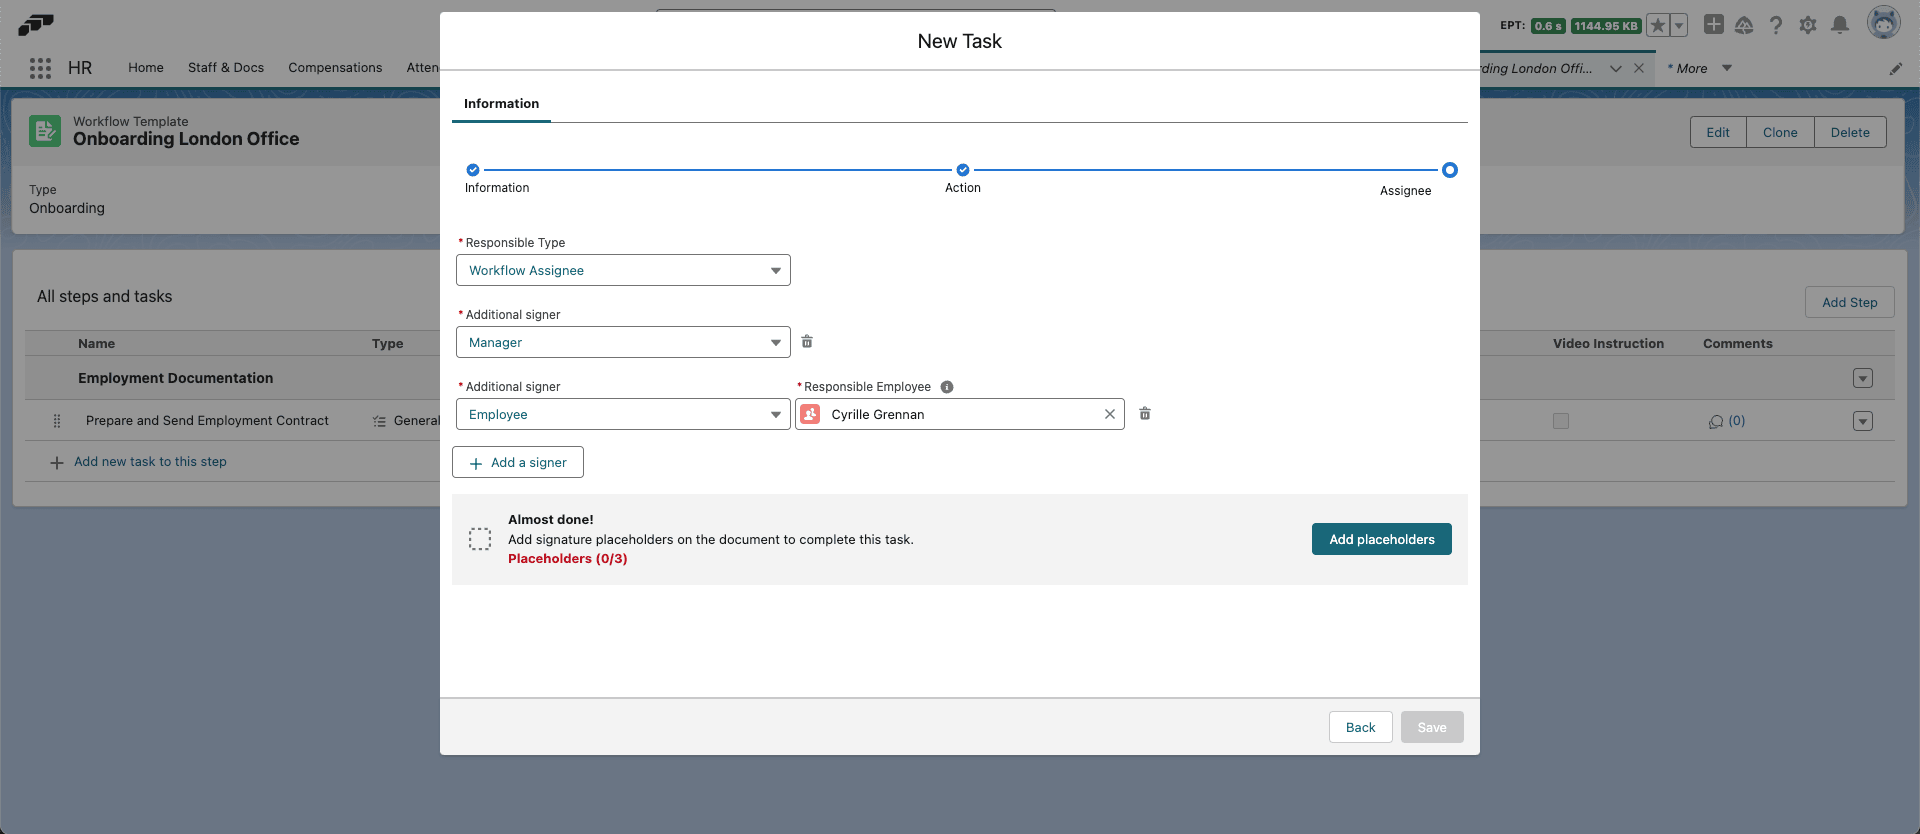The height and width of the screenshot is (834, 1920).
Task: Open the Trailhead guidance icon
Action: click(1744, 25)
